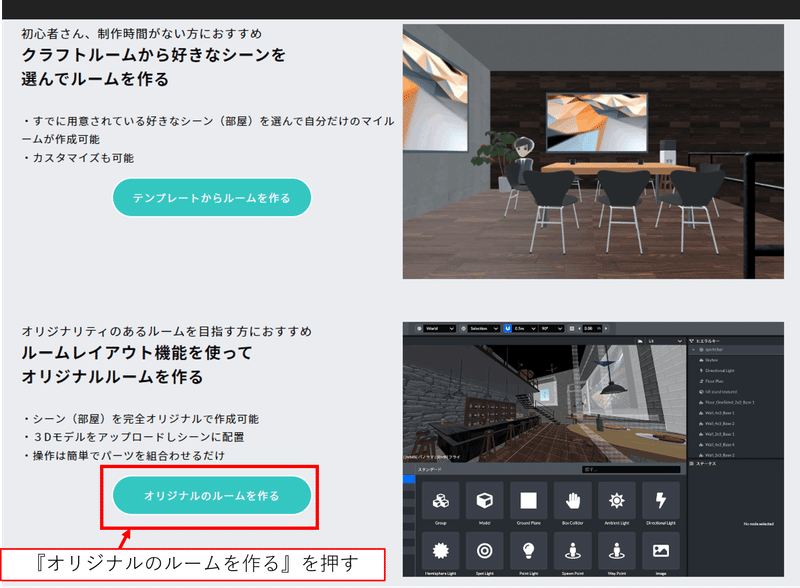Select Floor Plan in the hierarchy
The width and height of the screenshot is (800, 588).
coord(712,381)
